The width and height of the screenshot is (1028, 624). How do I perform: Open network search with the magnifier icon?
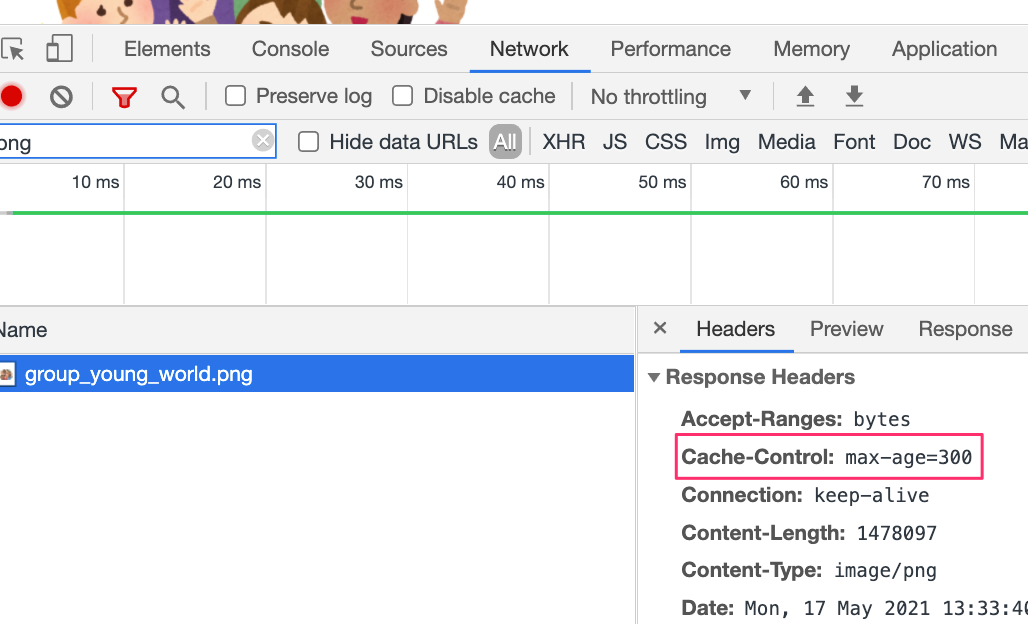[173, 97]
